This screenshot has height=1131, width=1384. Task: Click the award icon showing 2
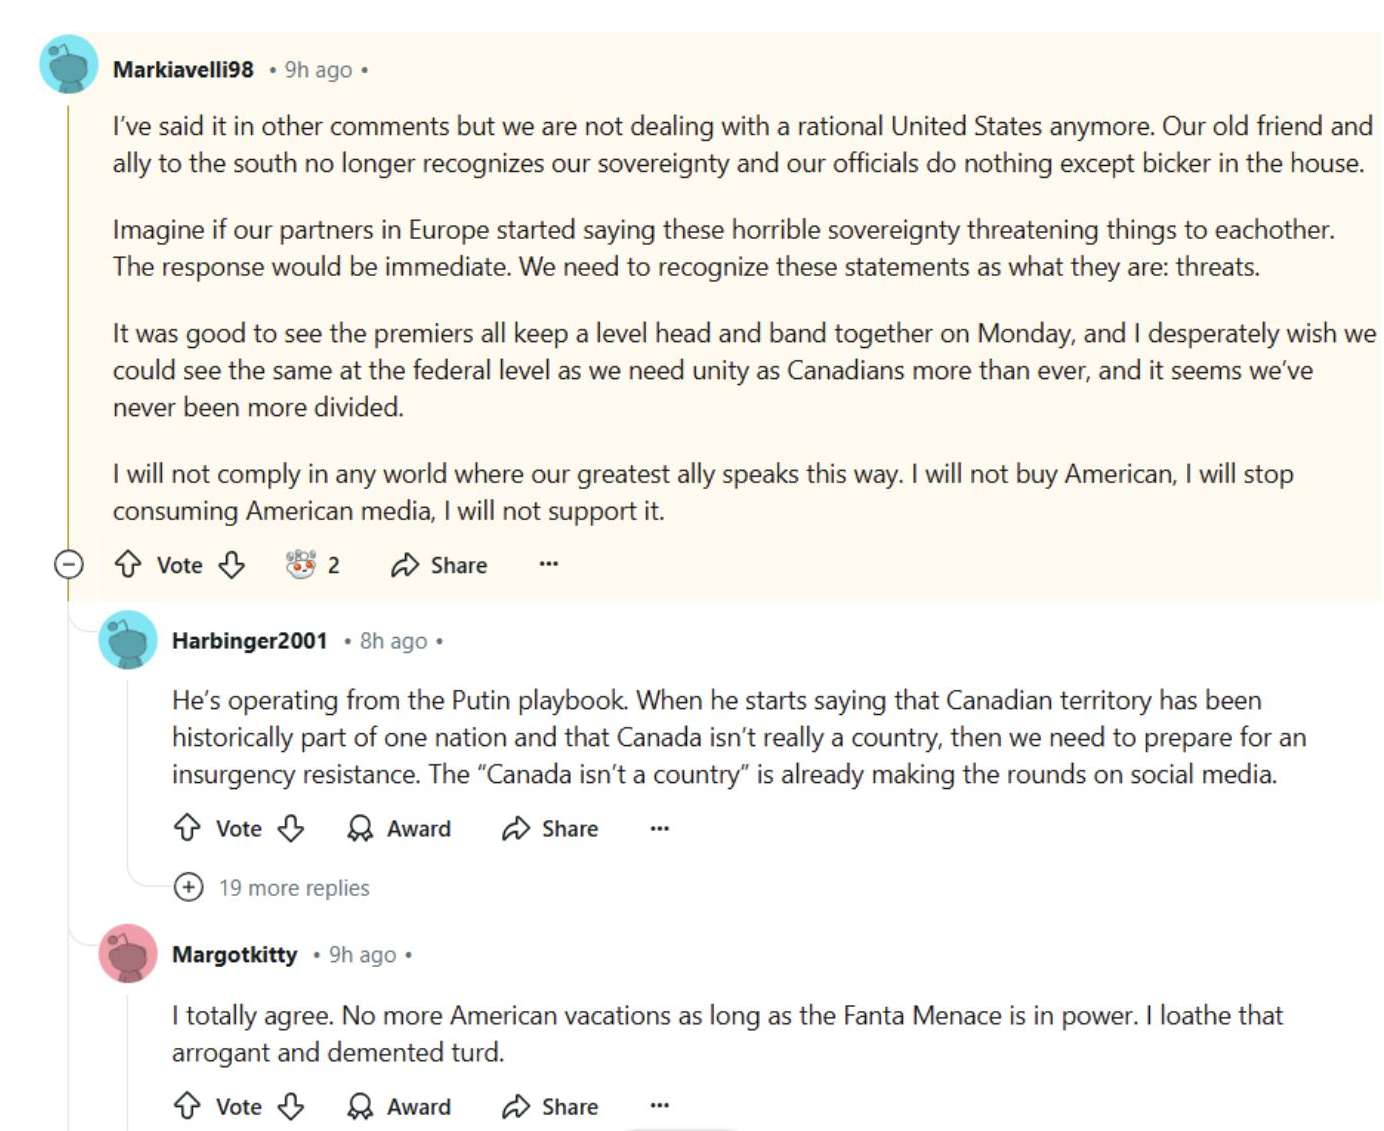pyautogui.click(x=312, y=565)
